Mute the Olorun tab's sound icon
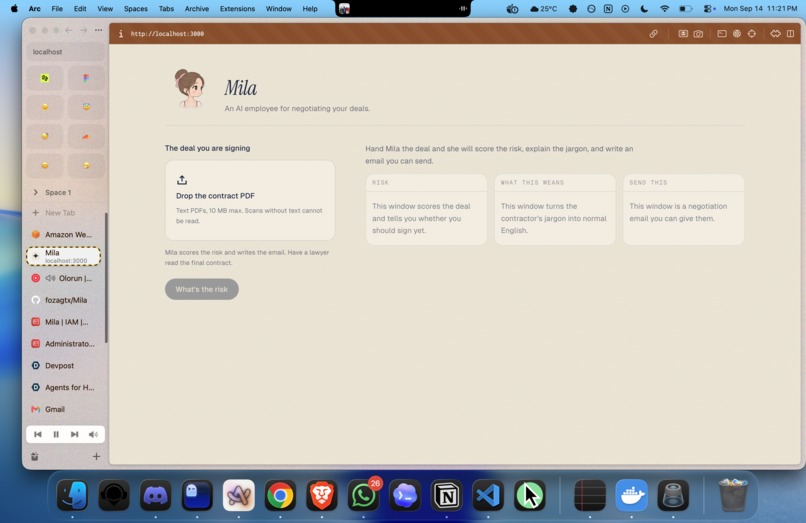 pos(50,278)
